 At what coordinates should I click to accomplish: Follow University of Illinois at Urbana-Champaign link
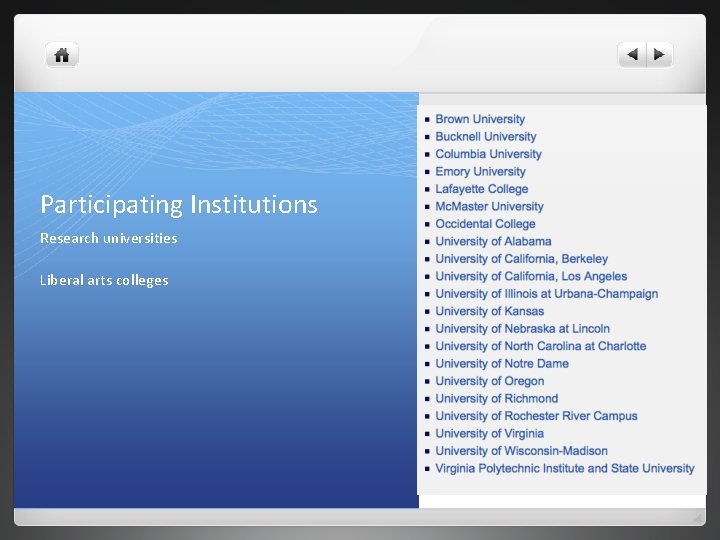(x=546, y=293)
